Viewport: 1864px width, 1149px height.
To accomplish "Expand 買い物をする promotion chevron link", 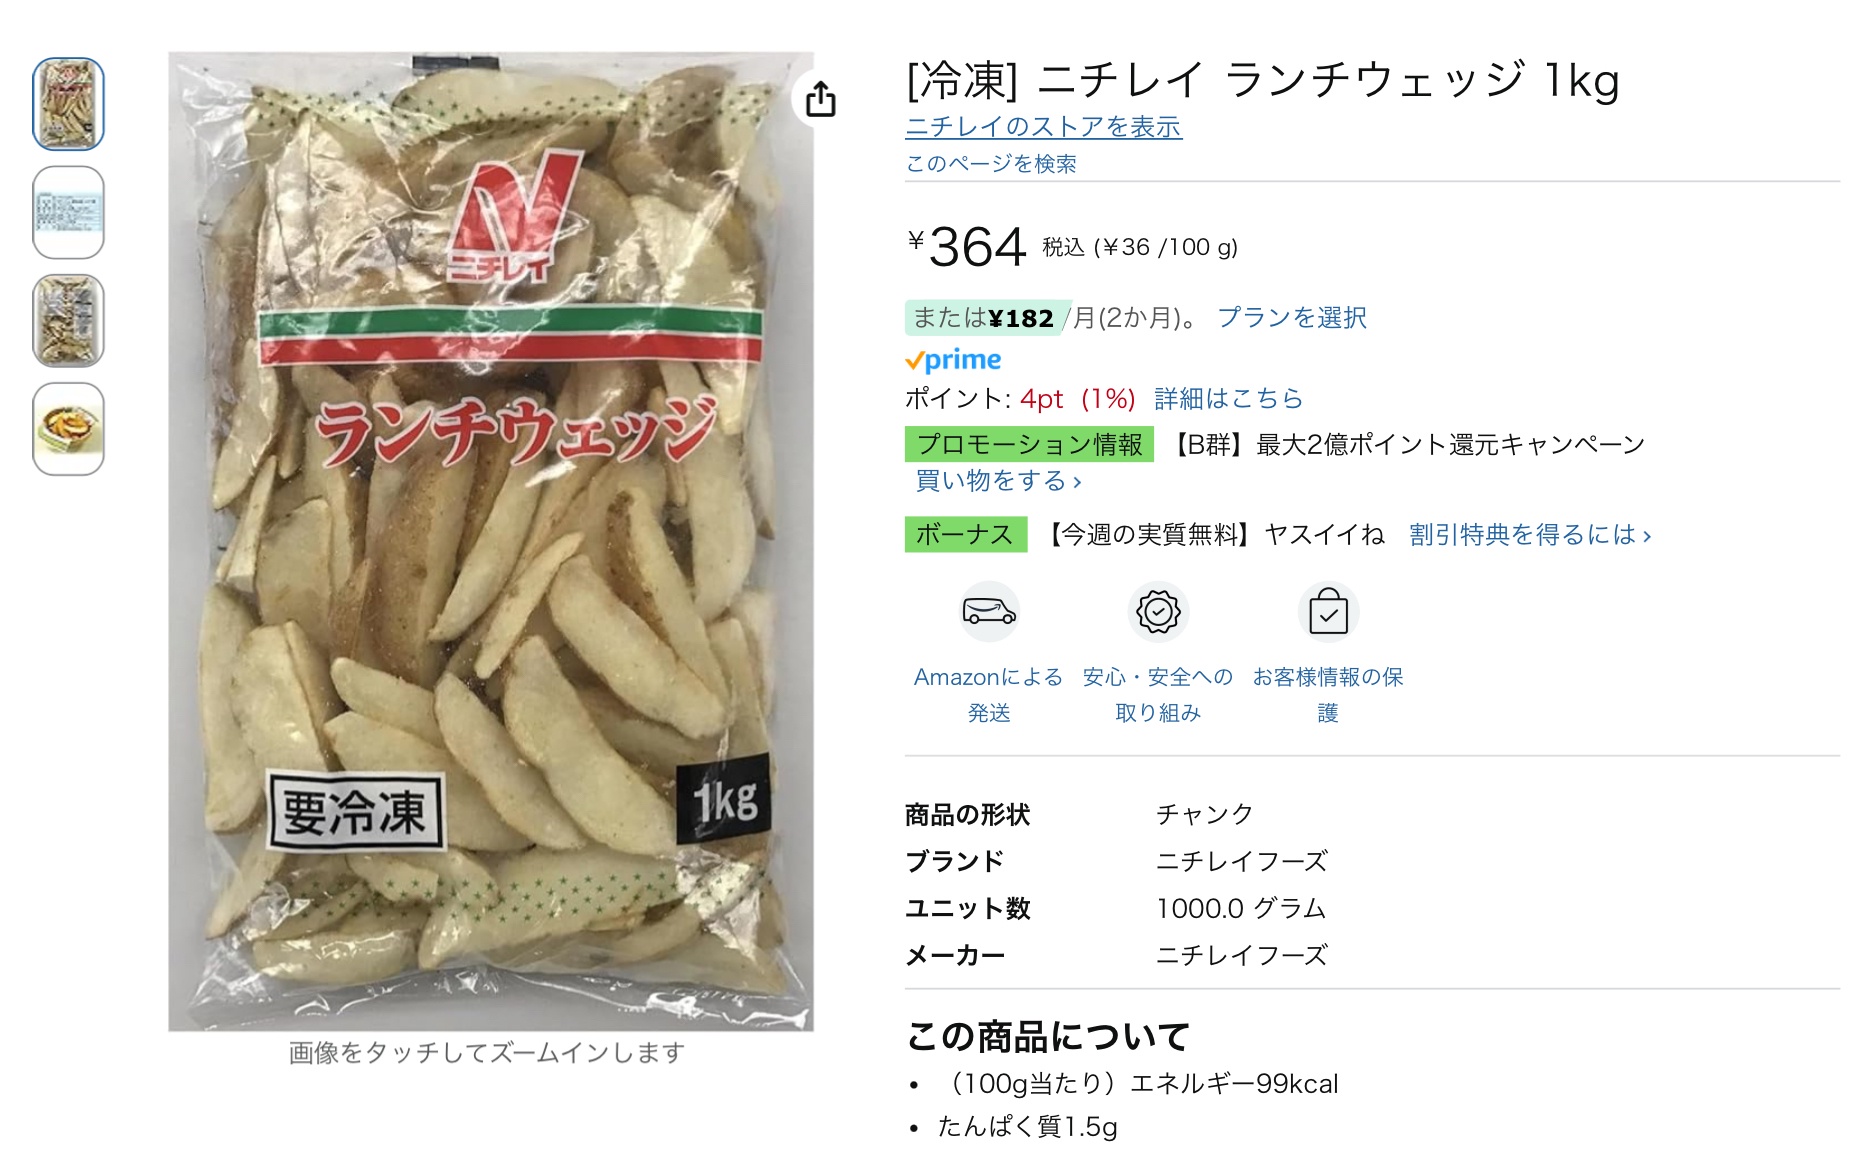I will pos(998,481).
